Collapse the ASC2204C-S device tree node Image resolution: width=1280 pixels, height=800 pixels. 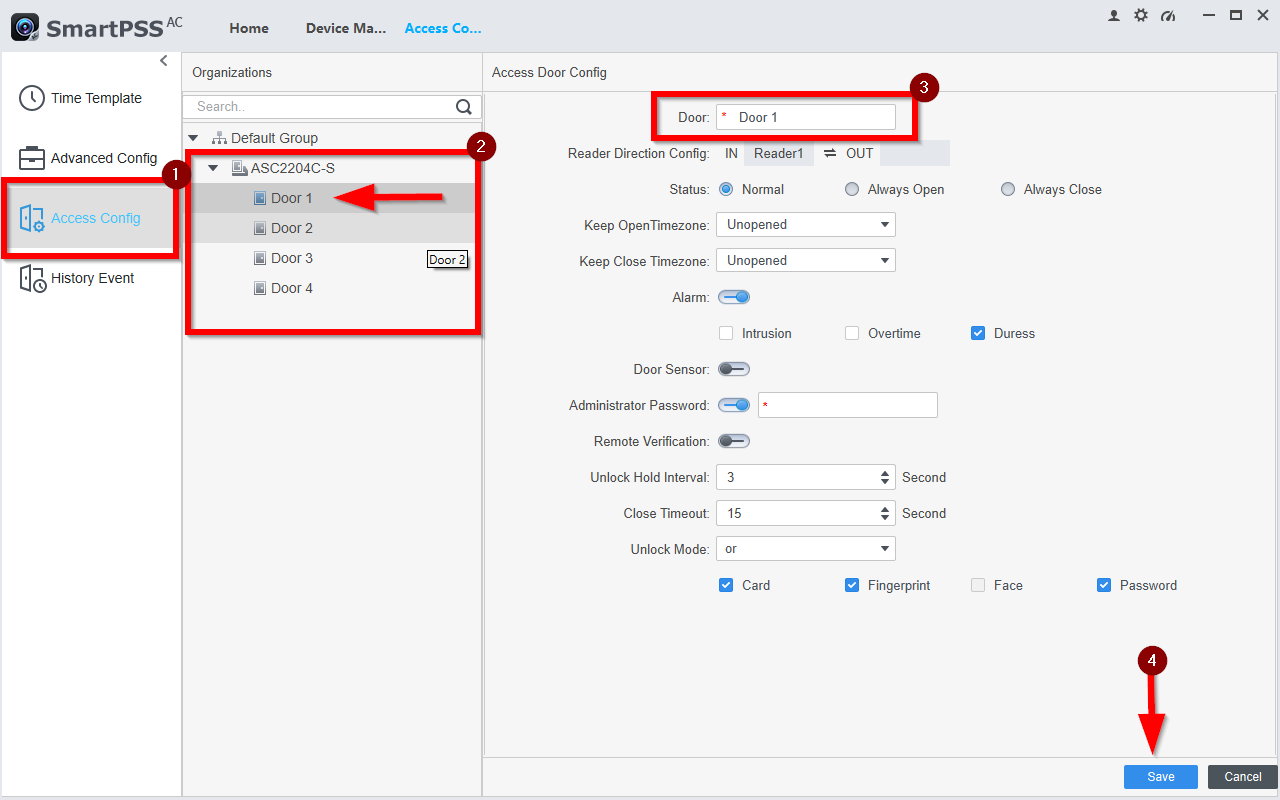(213, 168)
